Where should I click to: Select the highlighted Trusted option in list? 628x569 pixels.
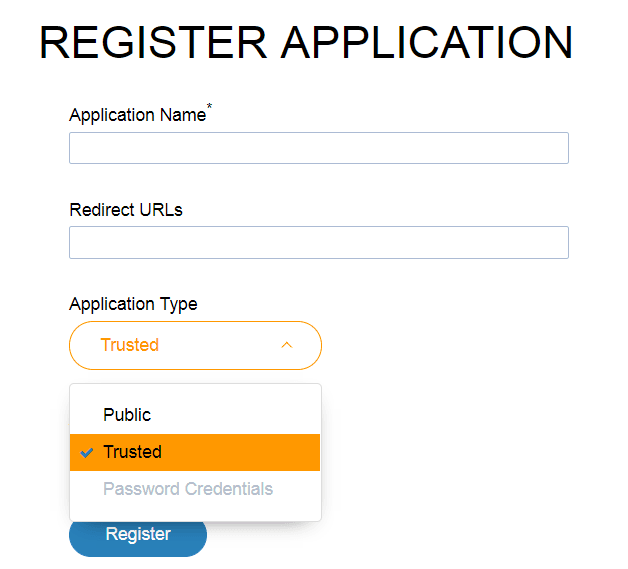(x=195, y=452)
